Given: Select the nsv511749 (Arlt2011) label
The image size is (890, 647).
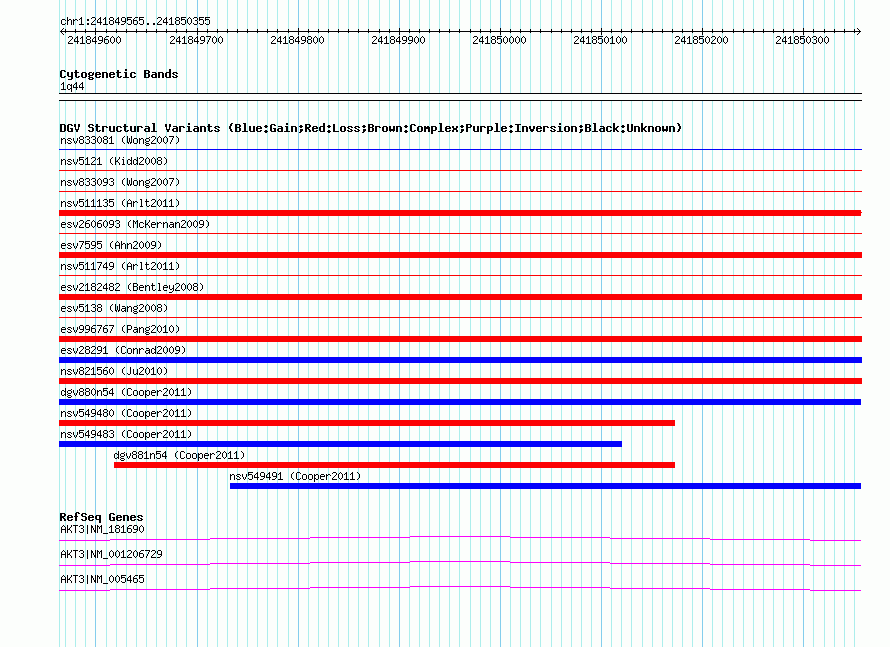Looking at the screenshot, I should [x=120, y=266].
